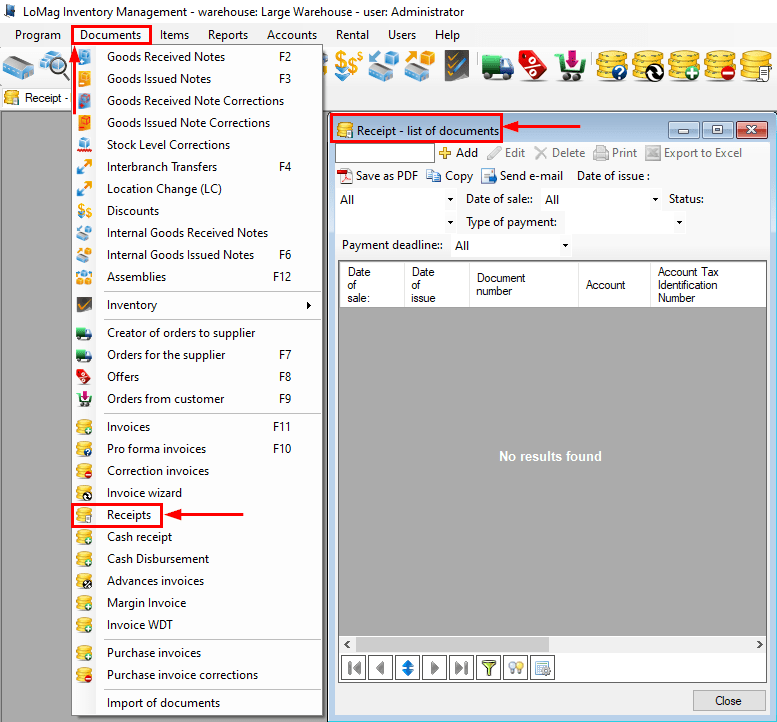This screenshot has height=722, width=777.
Task: Click the Add button
Action: [x=459, y=153]
